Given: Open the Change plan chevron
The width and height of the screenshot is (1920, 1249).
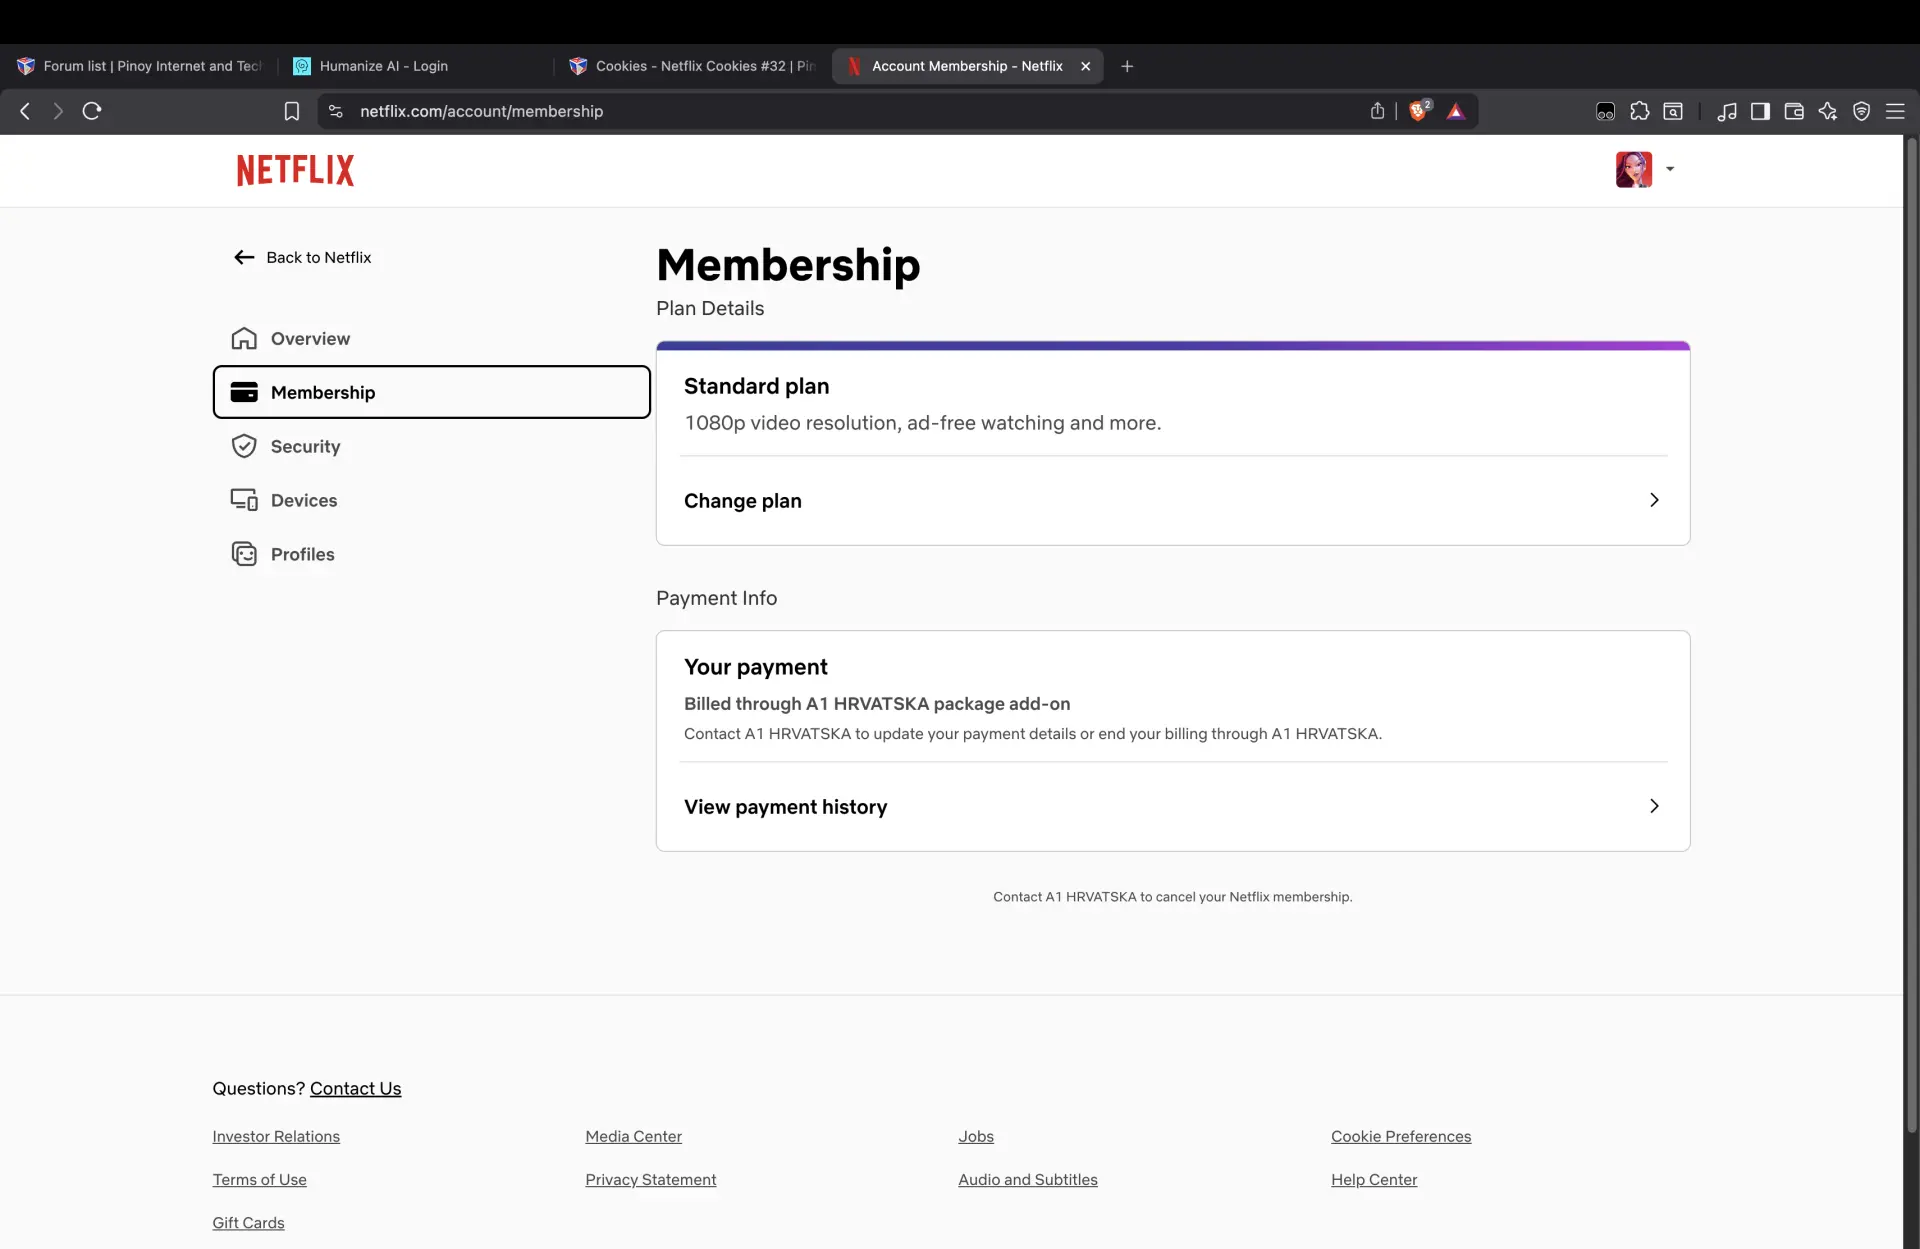Looking at the screenshot, I should (x=1654, y=500).
